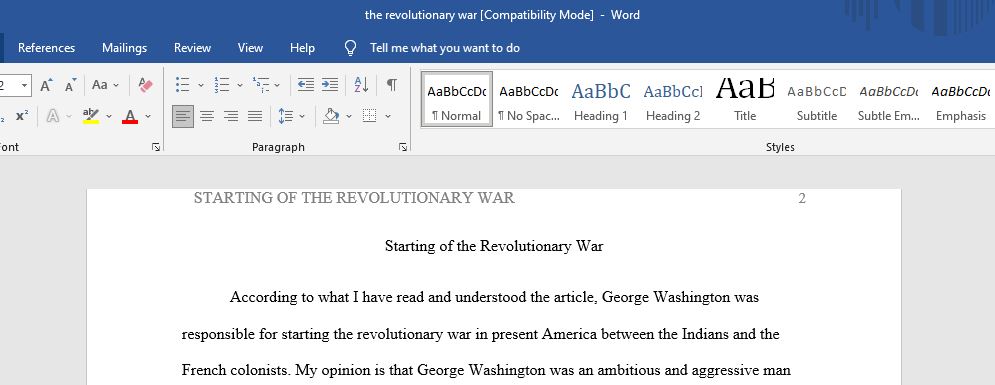Toggle show paragraph marks

tap(392, 85)
